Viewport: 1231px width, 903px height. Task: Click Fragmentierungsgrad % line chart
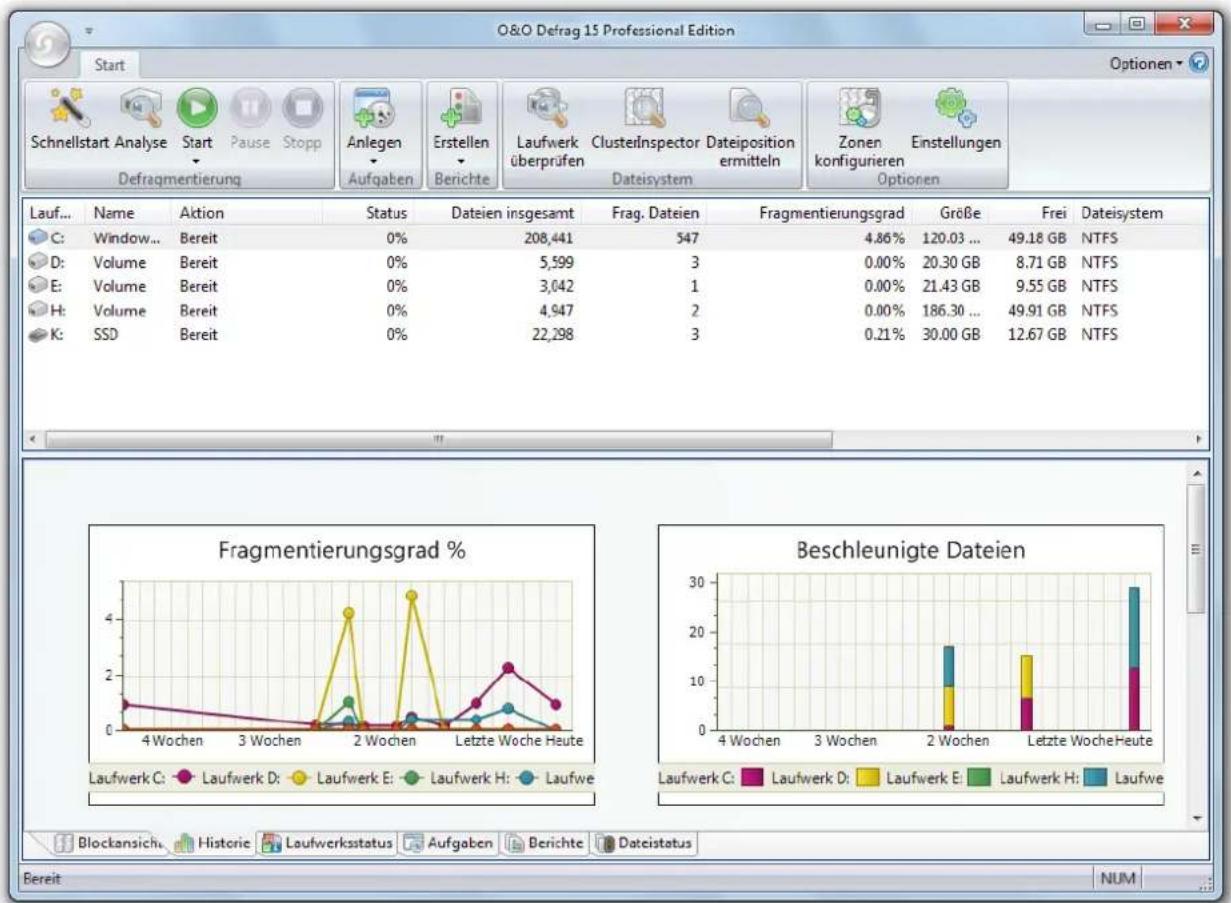tap(342, 664)
